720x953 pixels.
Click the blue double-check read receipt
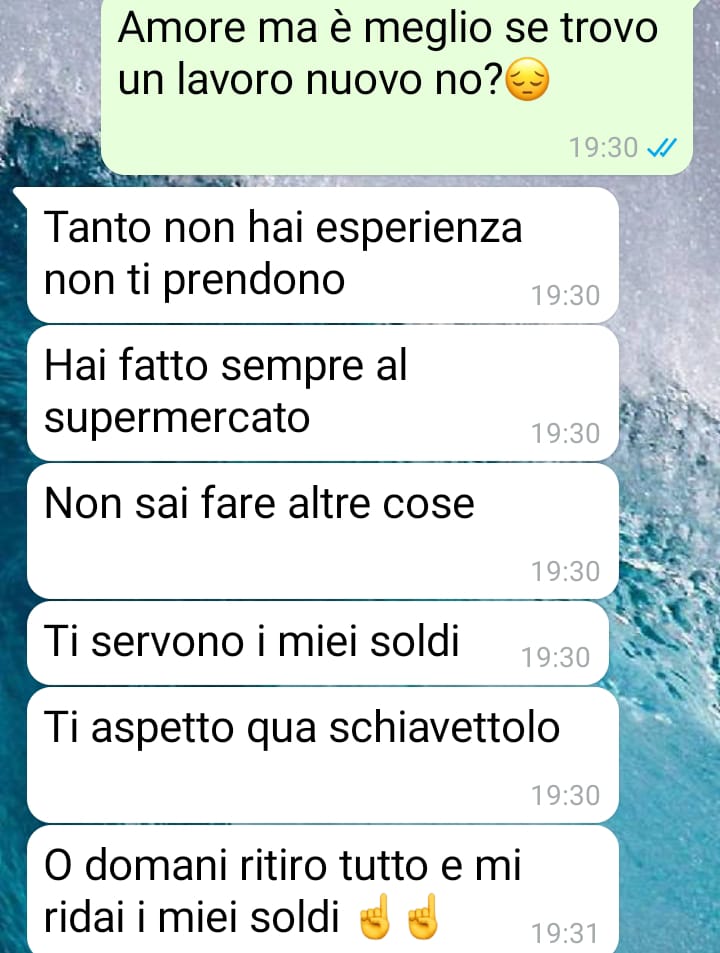pyautogui.click(x=662, y=148)
